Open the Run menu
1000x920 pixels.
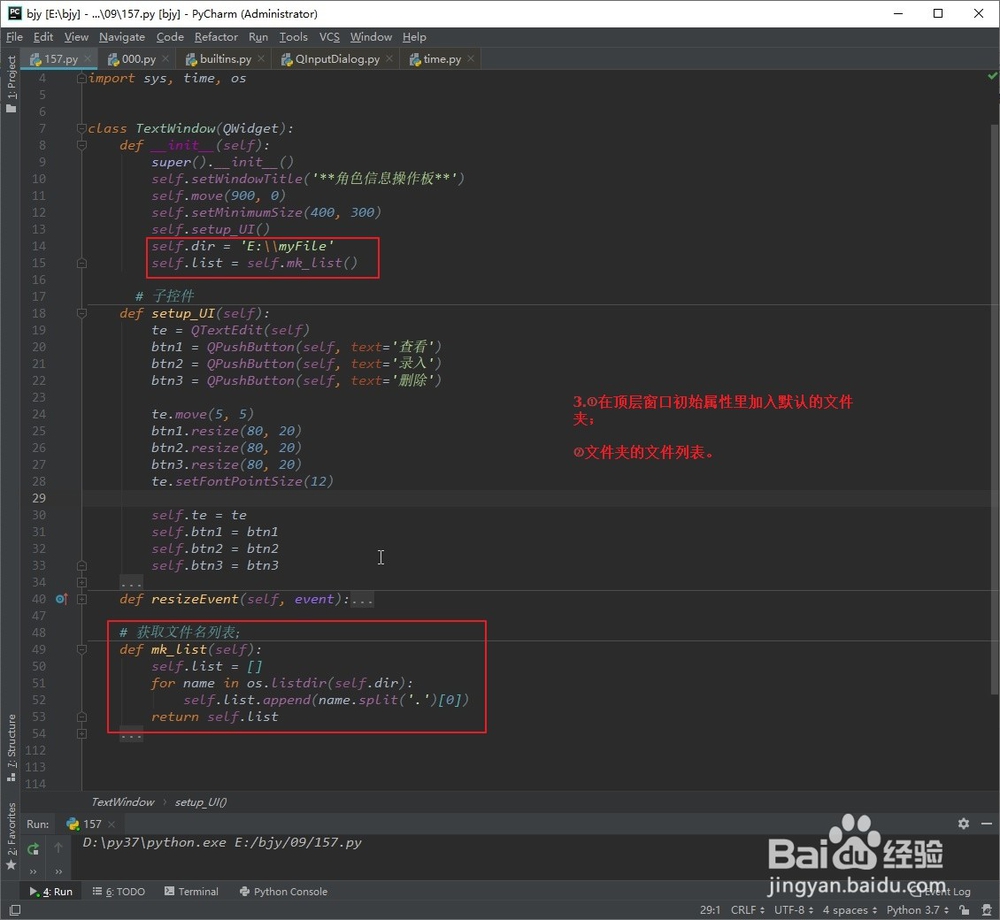tap(258, 37)
